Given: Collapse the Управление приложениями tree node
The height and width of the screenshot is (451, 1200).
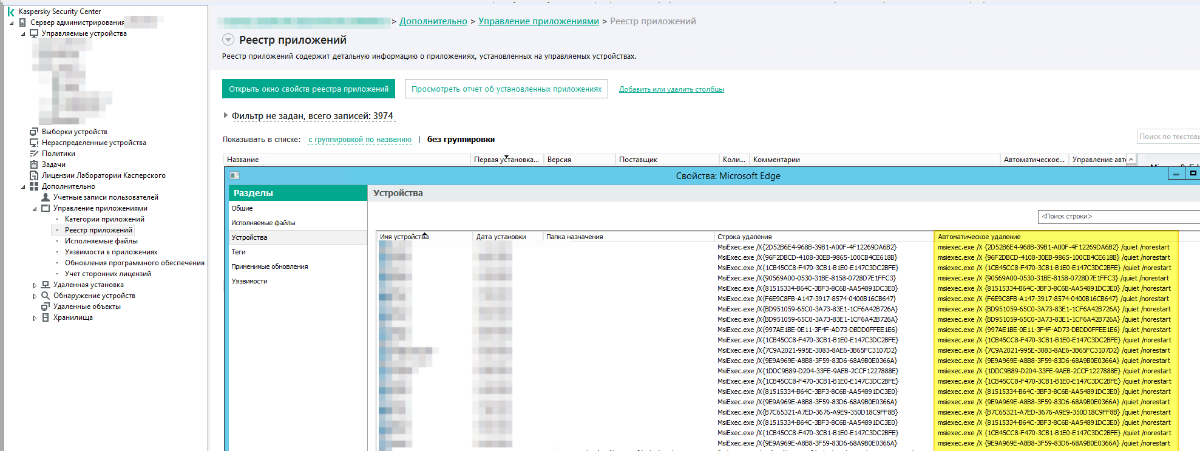Looking at the screenshot, I should pos(35,208).
